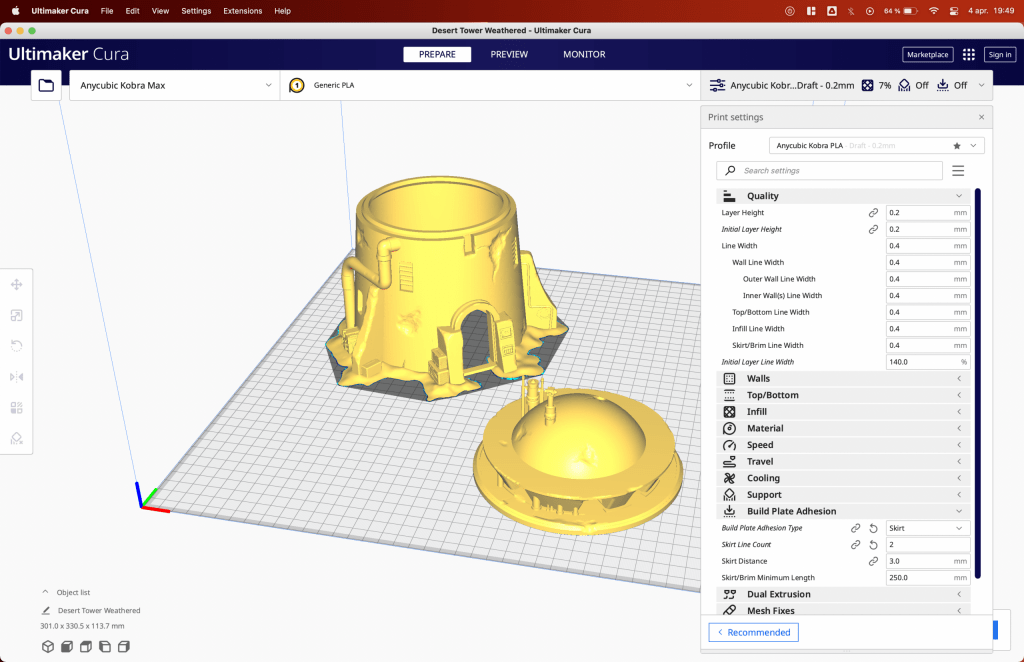Click the Sign in button
1024x662 pixels.
coord(1000,55)
